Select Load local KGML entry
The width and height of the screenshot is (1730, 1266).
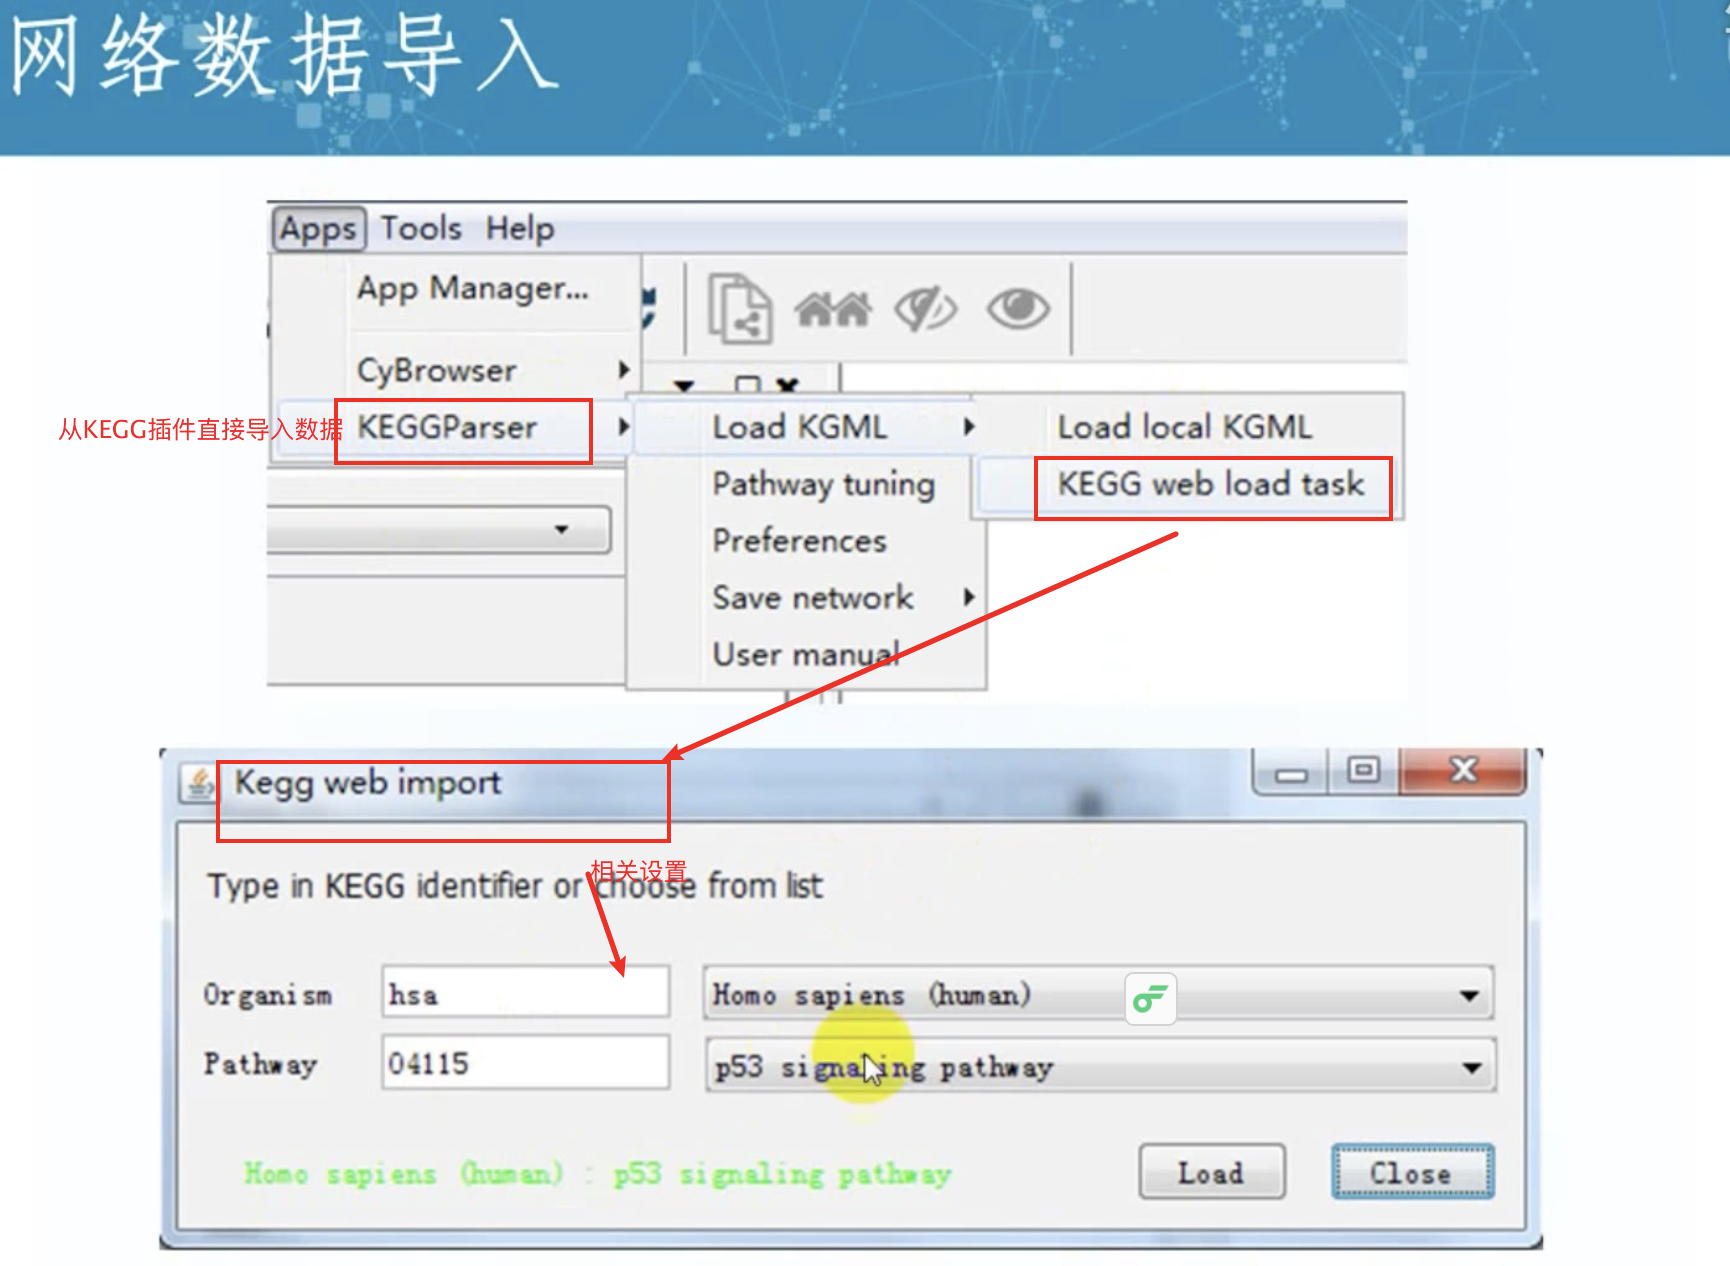coord(1184,427)
